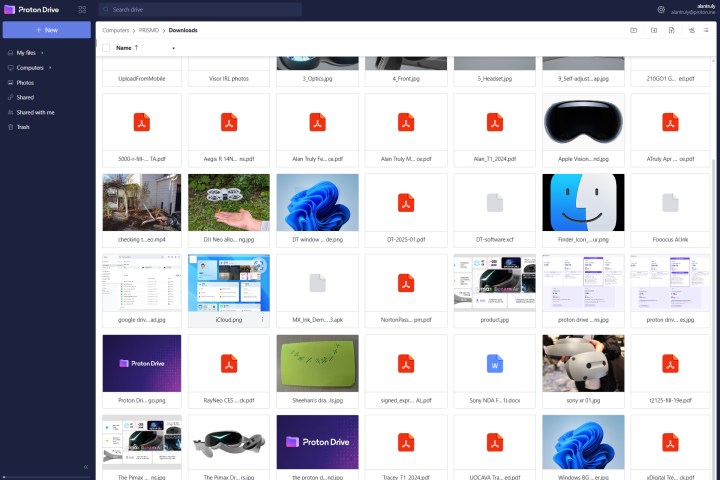This screenshot has height=480, width=720.
Task: Open the settings gear icon
Action: coord(661,10)
